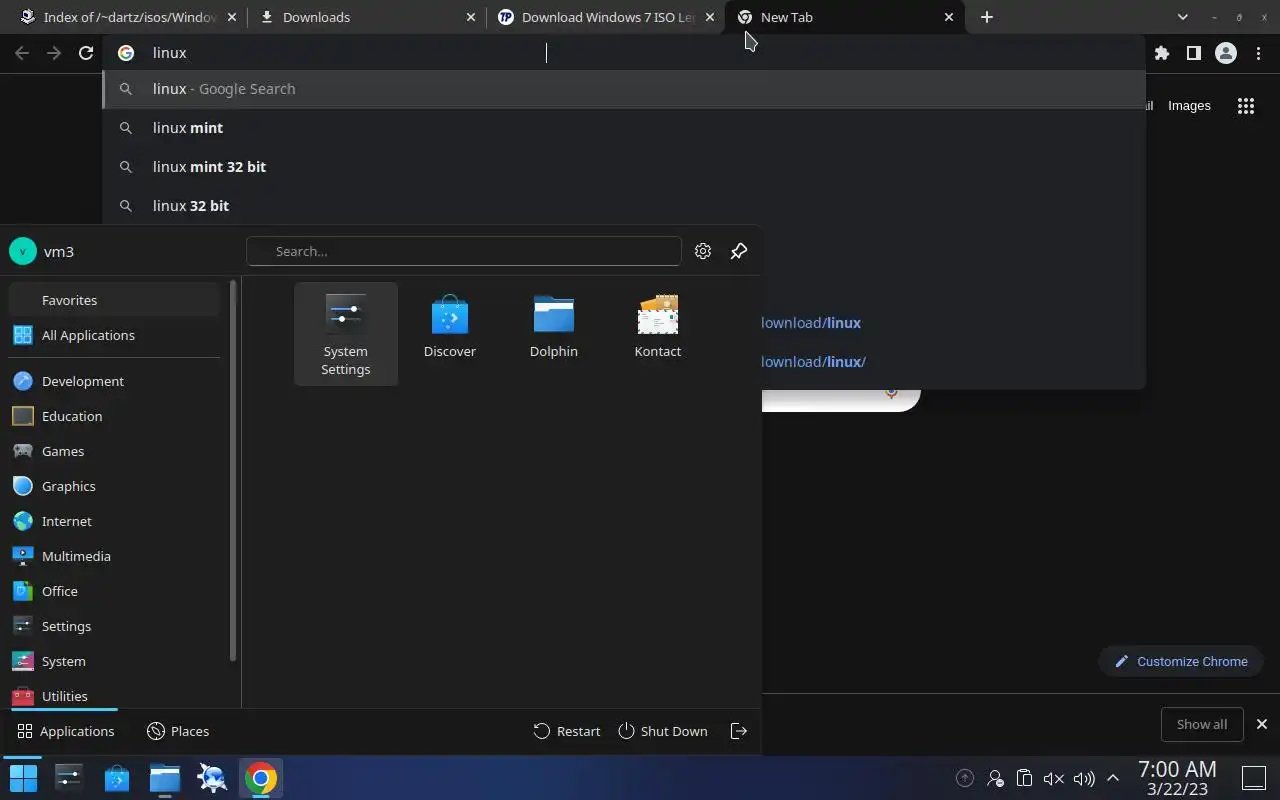The width and height of the screenshot is (1280, 800).
Task: Click the launcher Search field
Action: tap(464, 251)
